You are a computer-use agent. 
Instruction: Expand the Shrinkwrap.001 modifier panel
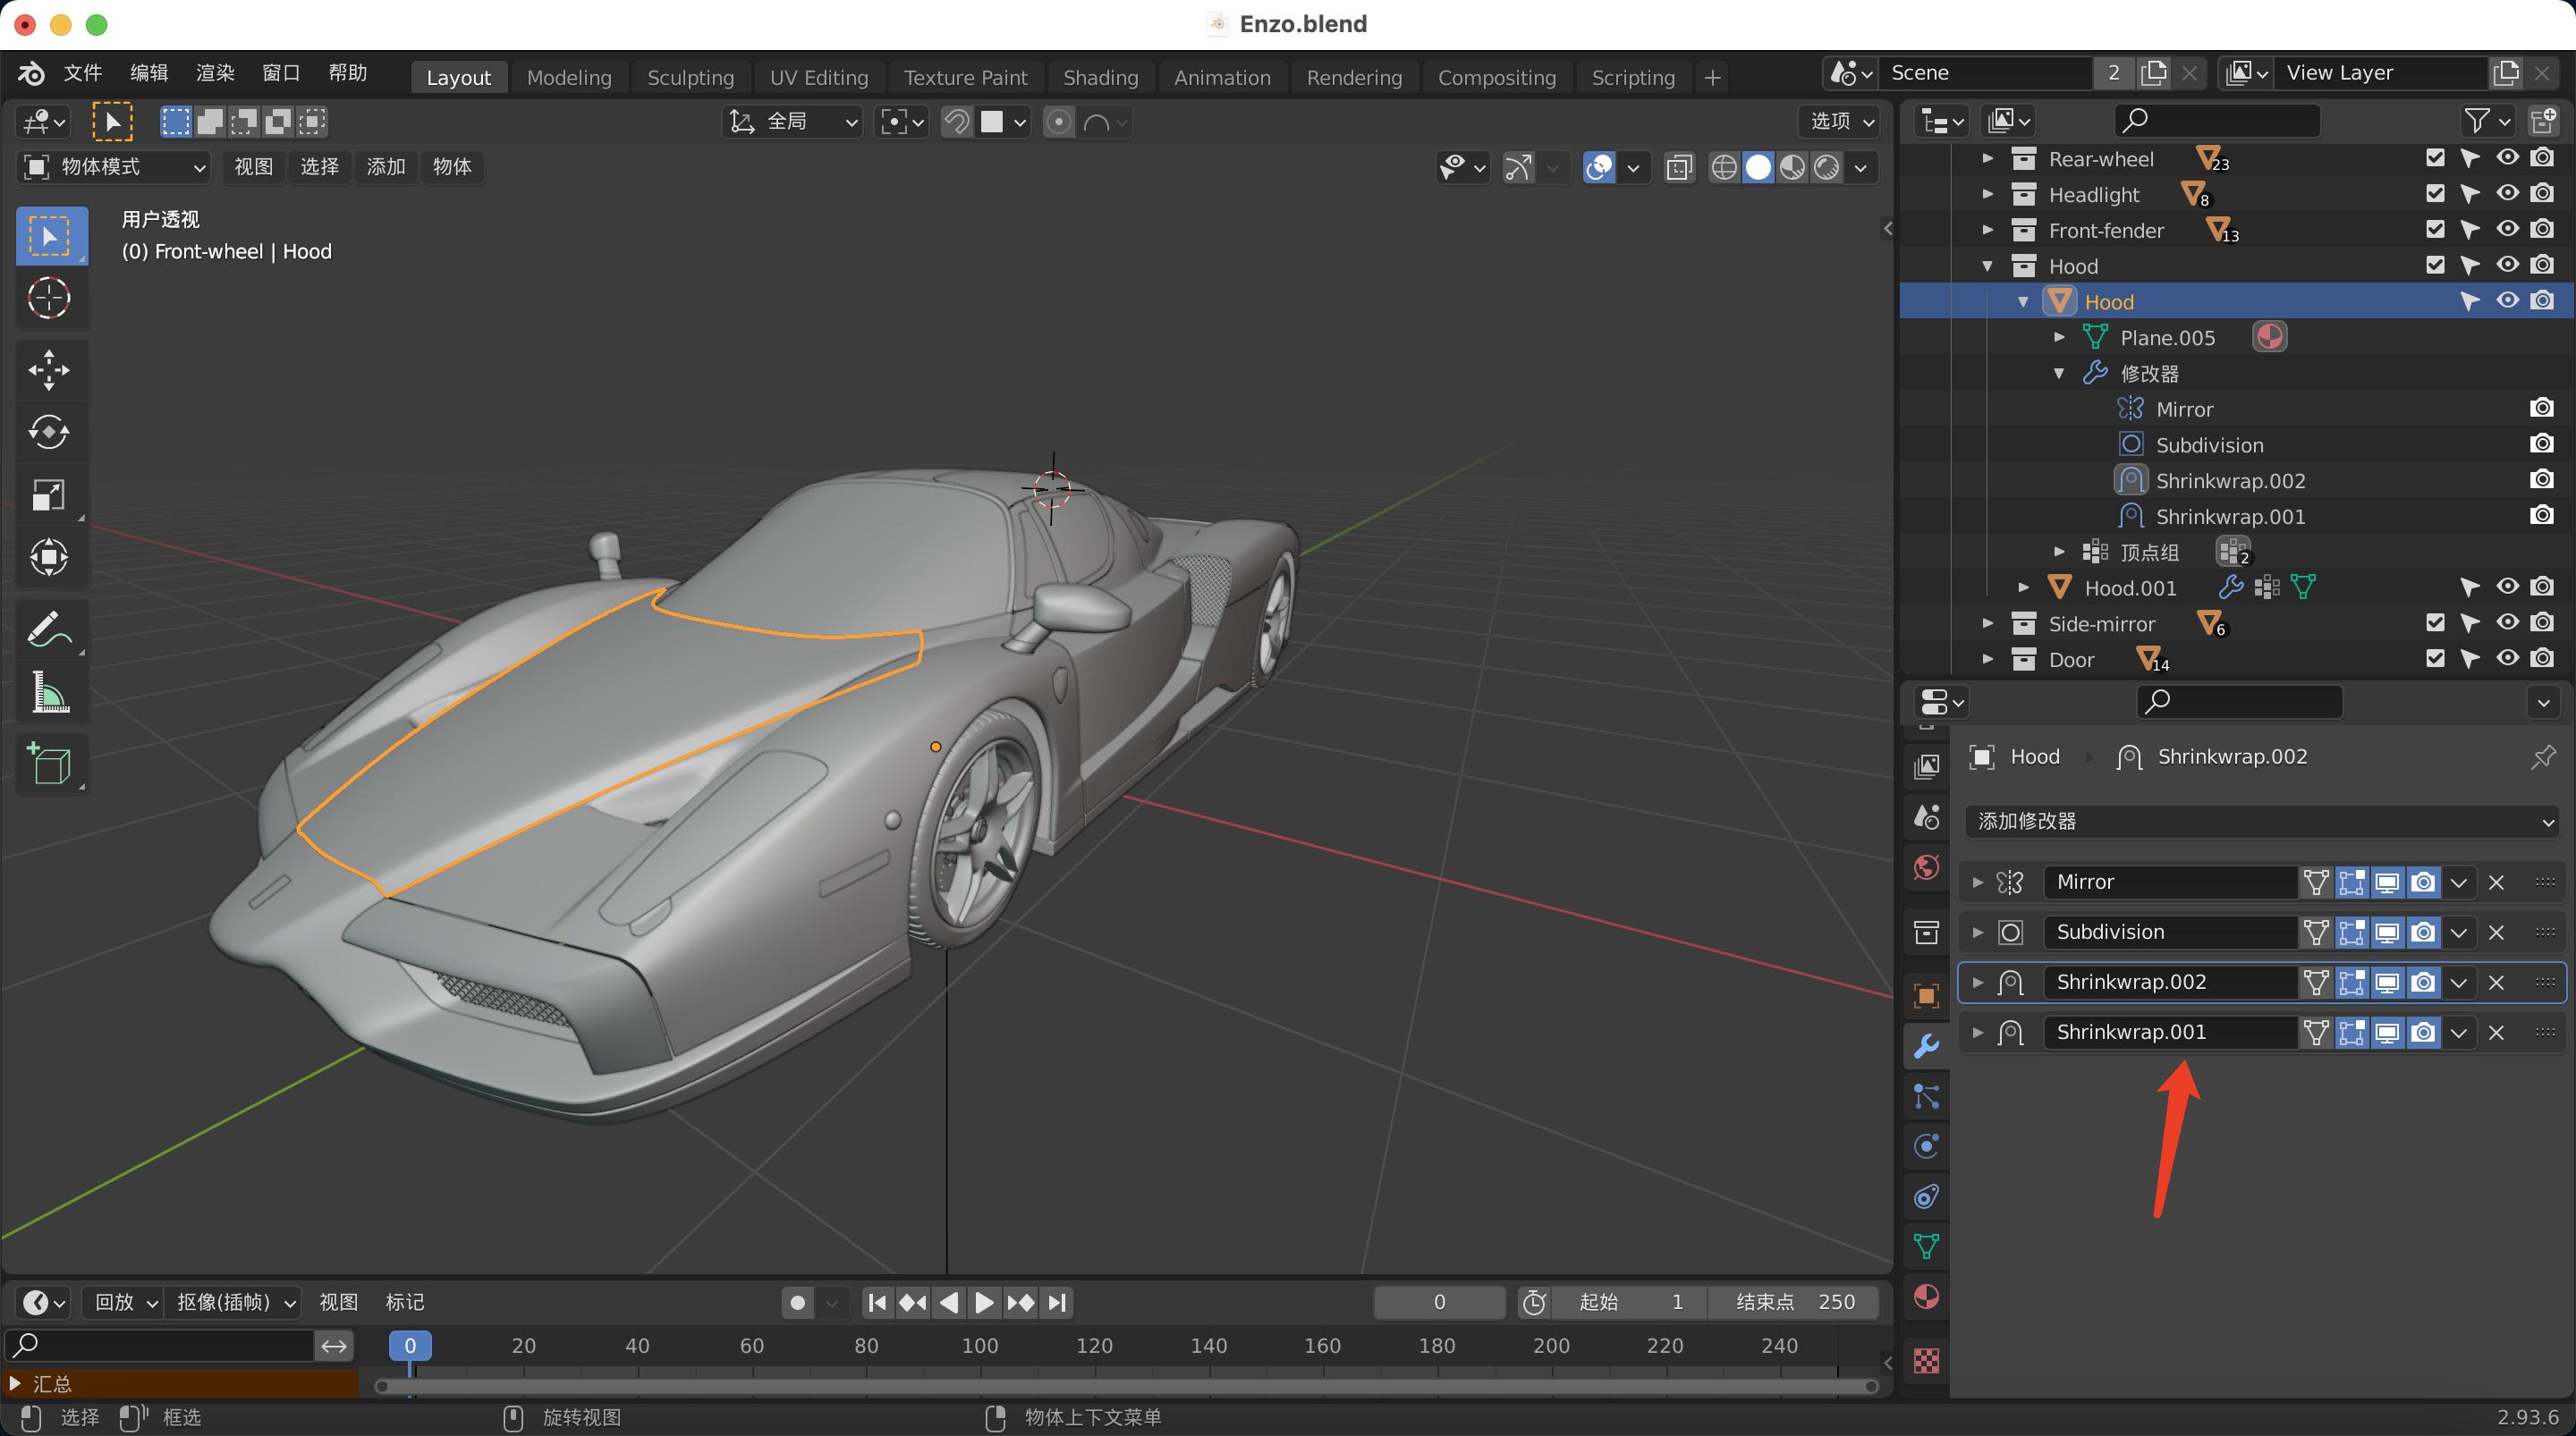[1977, 1032]
